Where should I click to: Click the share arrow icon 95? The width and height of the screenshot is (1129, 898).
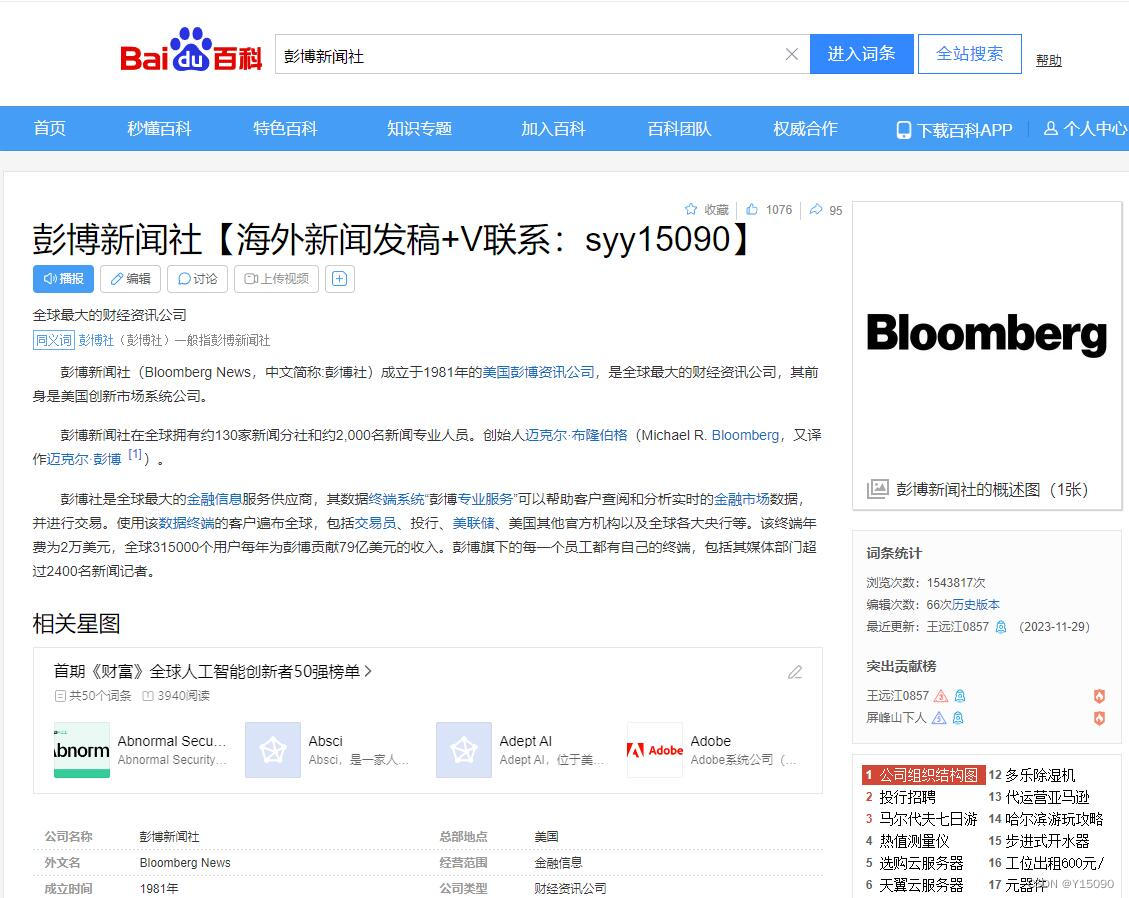[x=816, y=210]
